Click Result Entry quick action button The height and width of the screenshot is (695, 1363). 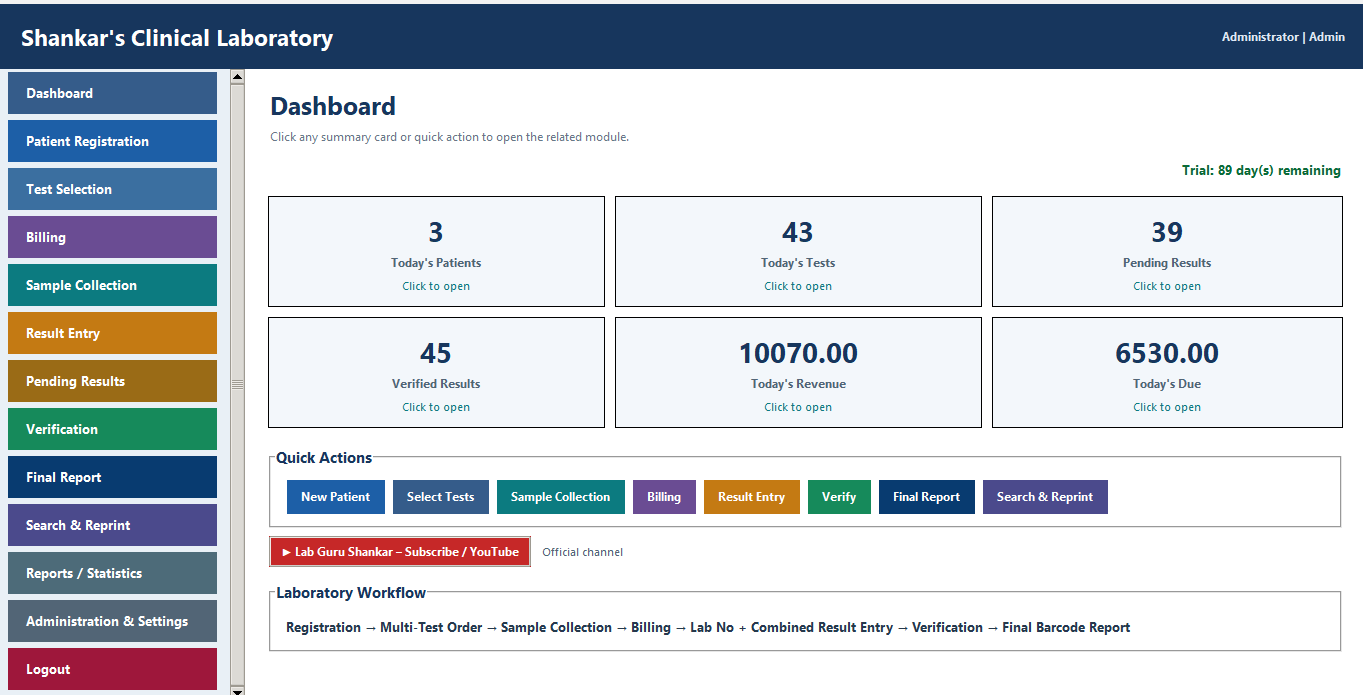tap(751, 497)
